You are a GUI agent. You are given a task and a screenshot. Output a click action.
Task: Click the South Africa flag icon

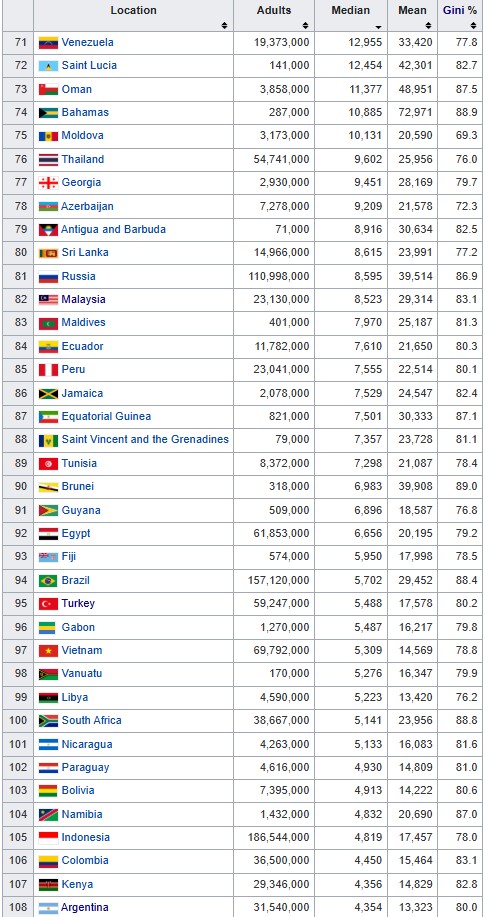click(49, 720)
